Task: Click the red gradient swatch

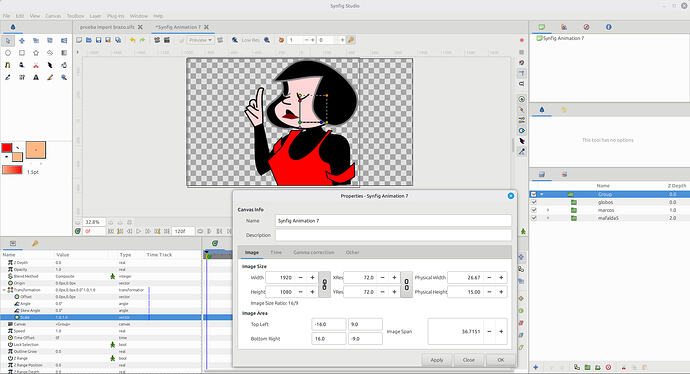Action: [x=12, y=170]
